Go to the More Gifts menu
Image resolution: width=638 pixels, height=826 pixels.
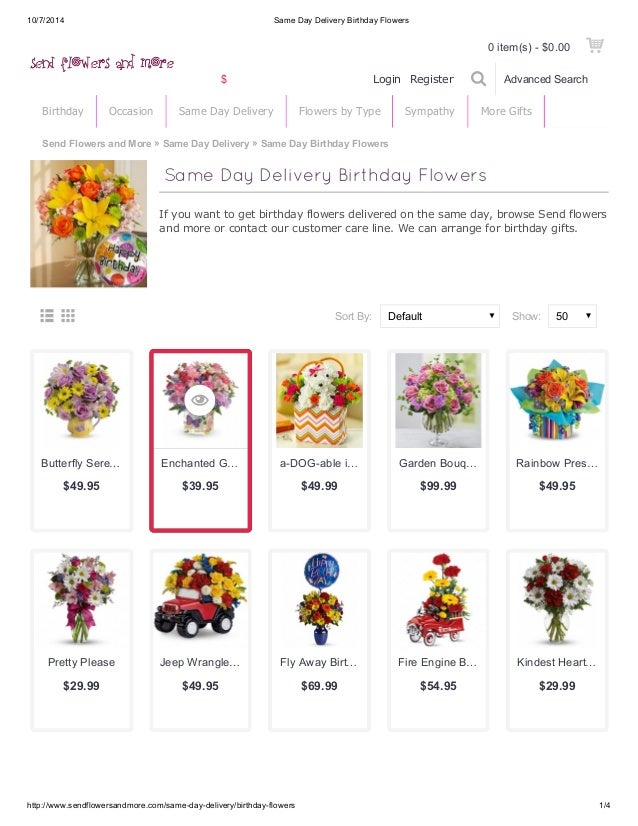pos(506,111)
